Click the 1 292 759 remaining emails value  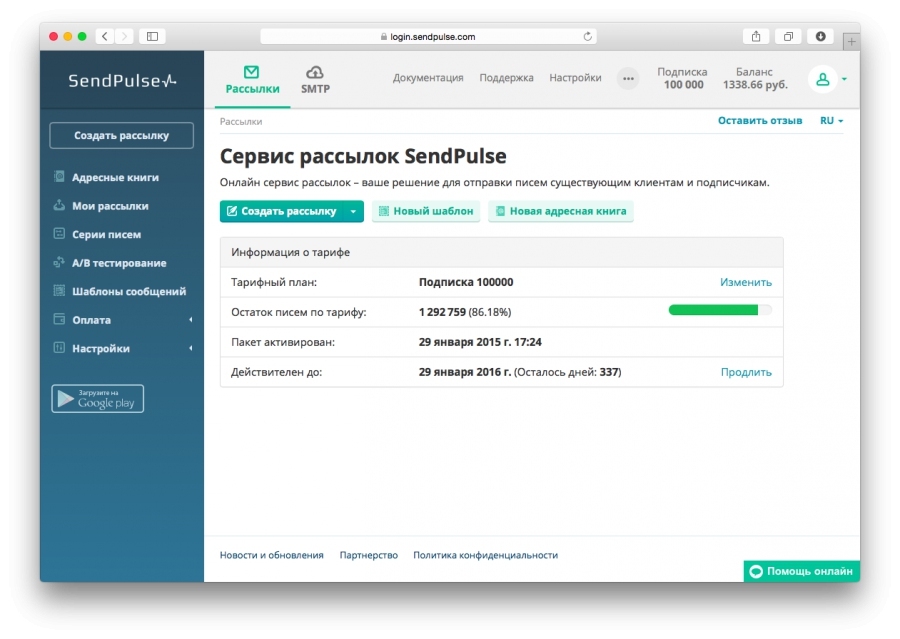click(x=442, y=312)
